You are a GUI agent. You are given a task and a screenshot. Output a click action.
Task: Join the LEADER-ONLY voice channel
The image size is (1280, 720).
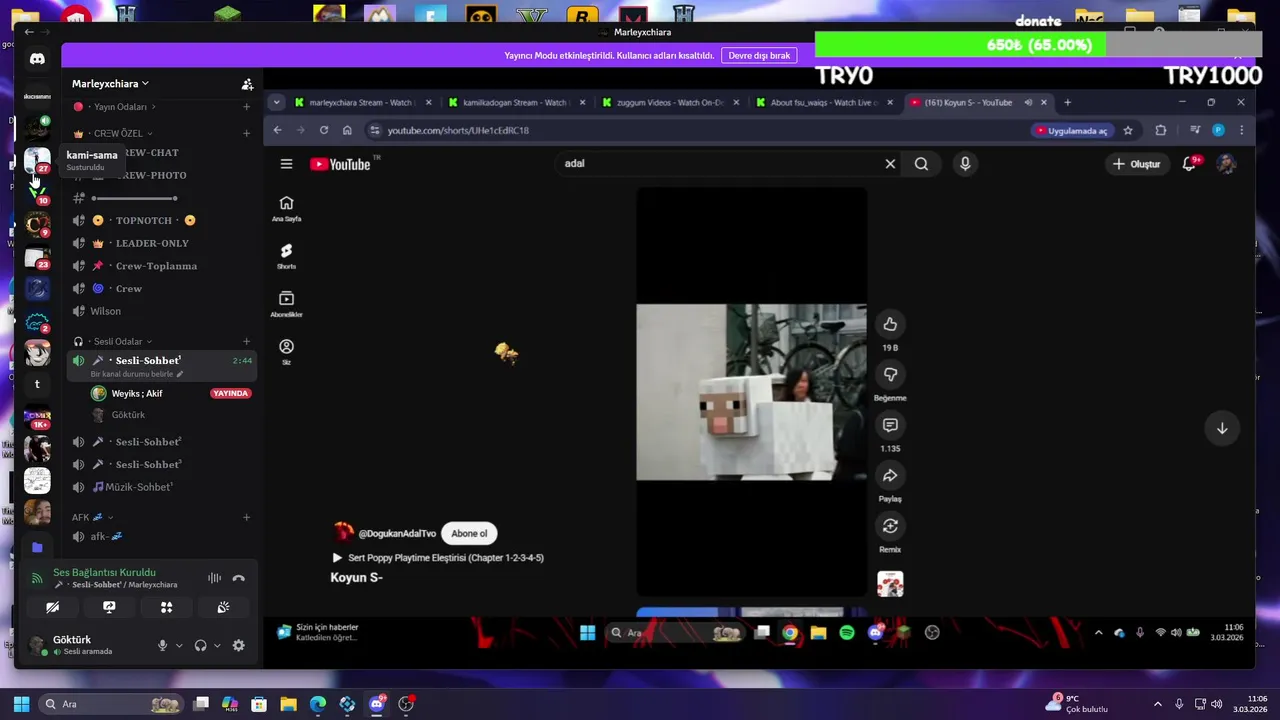pyautogui.click(x=162, y=243)
